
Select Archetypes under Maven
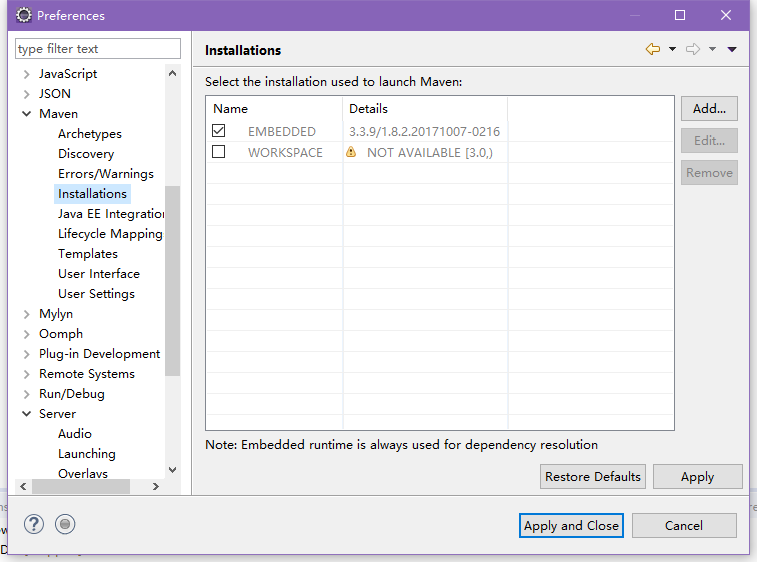click(x=90, y=134)
